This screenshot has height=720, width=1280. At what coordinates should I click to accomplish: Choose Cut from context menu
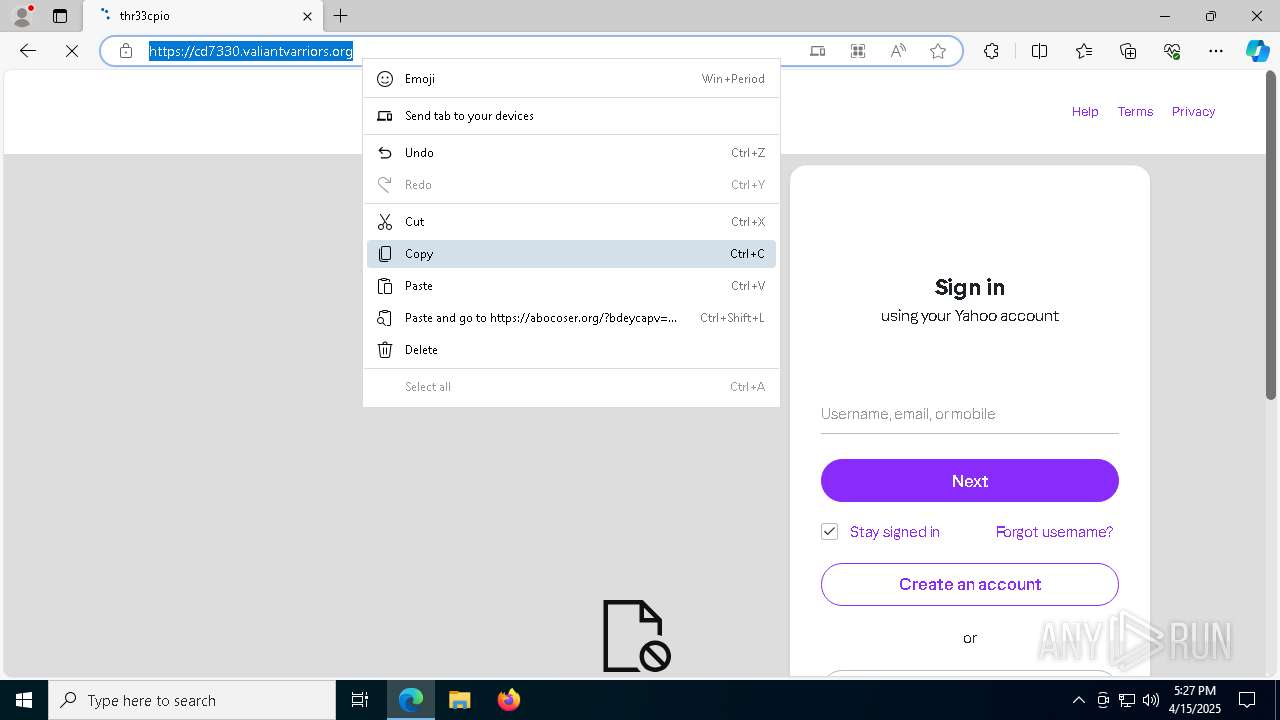(x=571, y=222)
